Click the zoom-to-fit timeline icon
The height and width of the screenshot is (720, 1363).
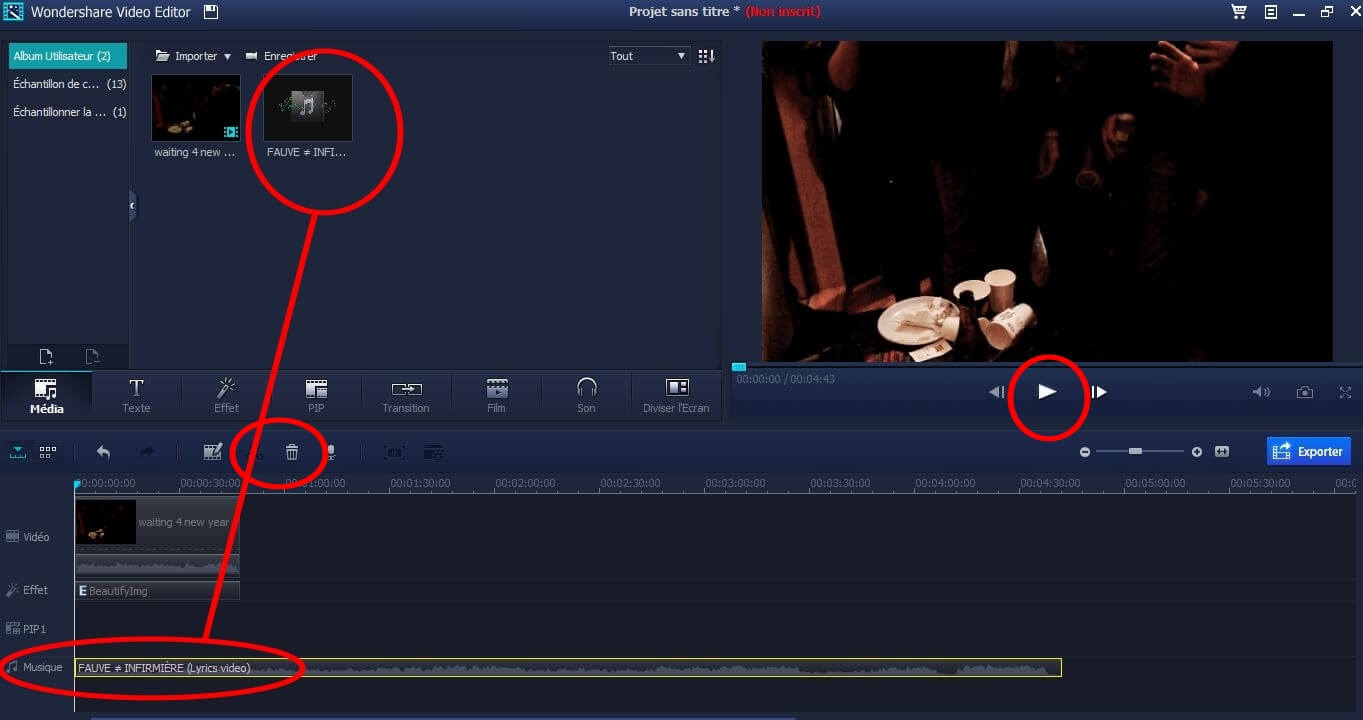(1221, 452)
